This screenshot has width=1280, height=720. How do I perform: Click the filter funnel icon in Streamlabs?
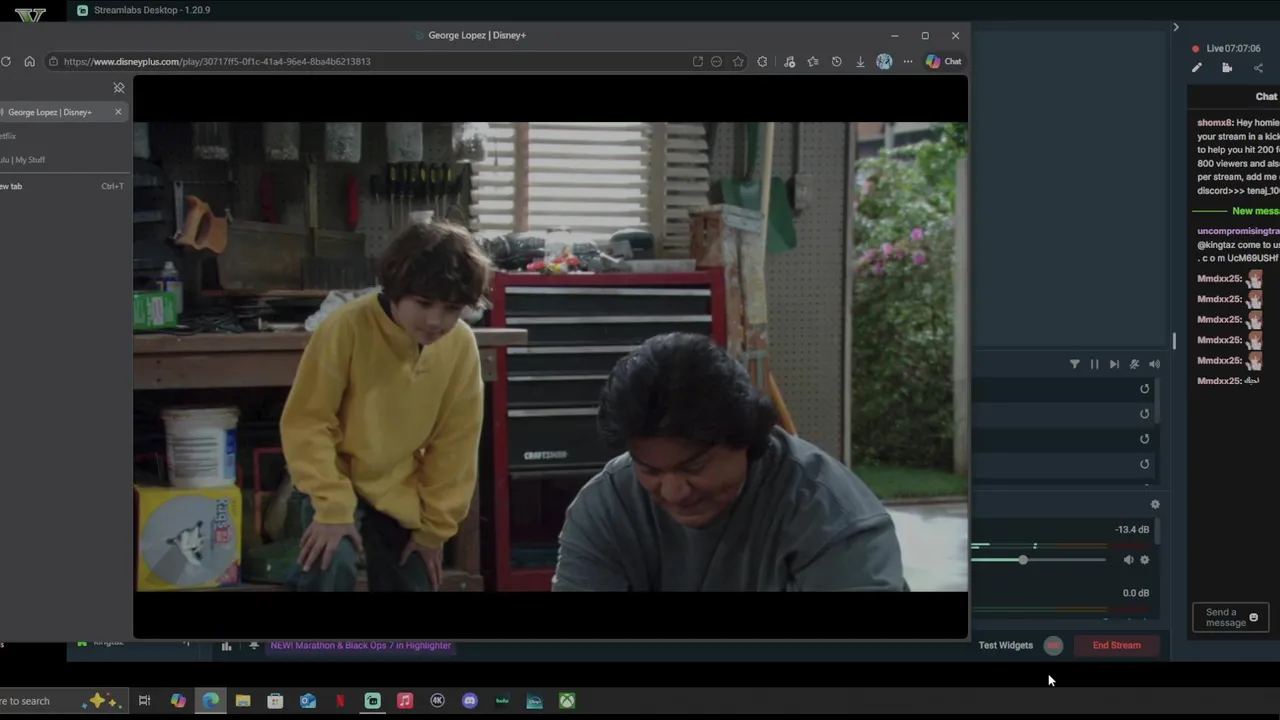[1075, 364]
